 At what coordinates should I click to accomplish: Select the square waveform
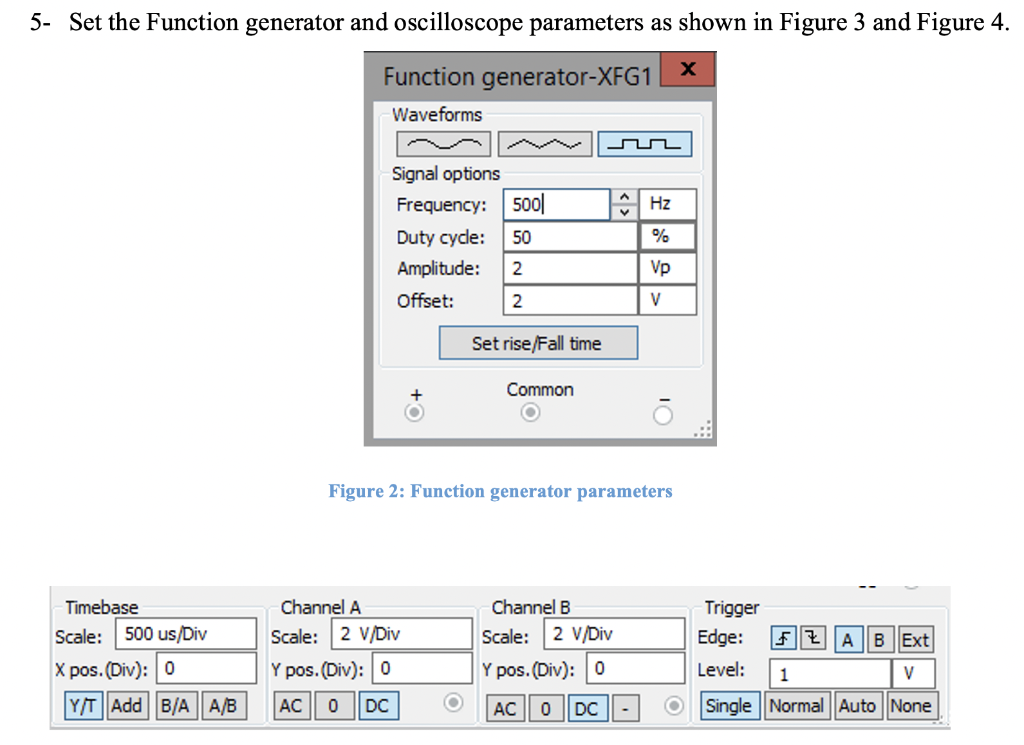coord(645,143)
